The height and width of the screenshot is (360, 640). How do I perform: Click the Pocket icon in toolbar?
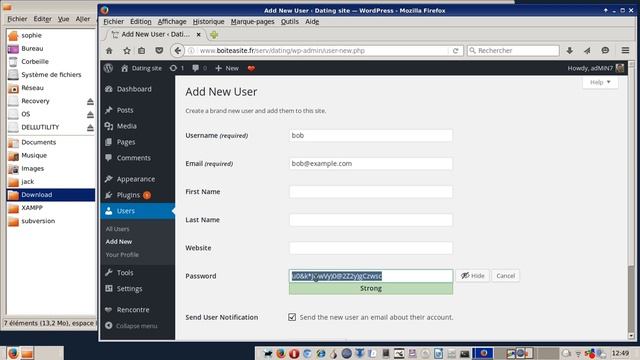click(159, 51)
